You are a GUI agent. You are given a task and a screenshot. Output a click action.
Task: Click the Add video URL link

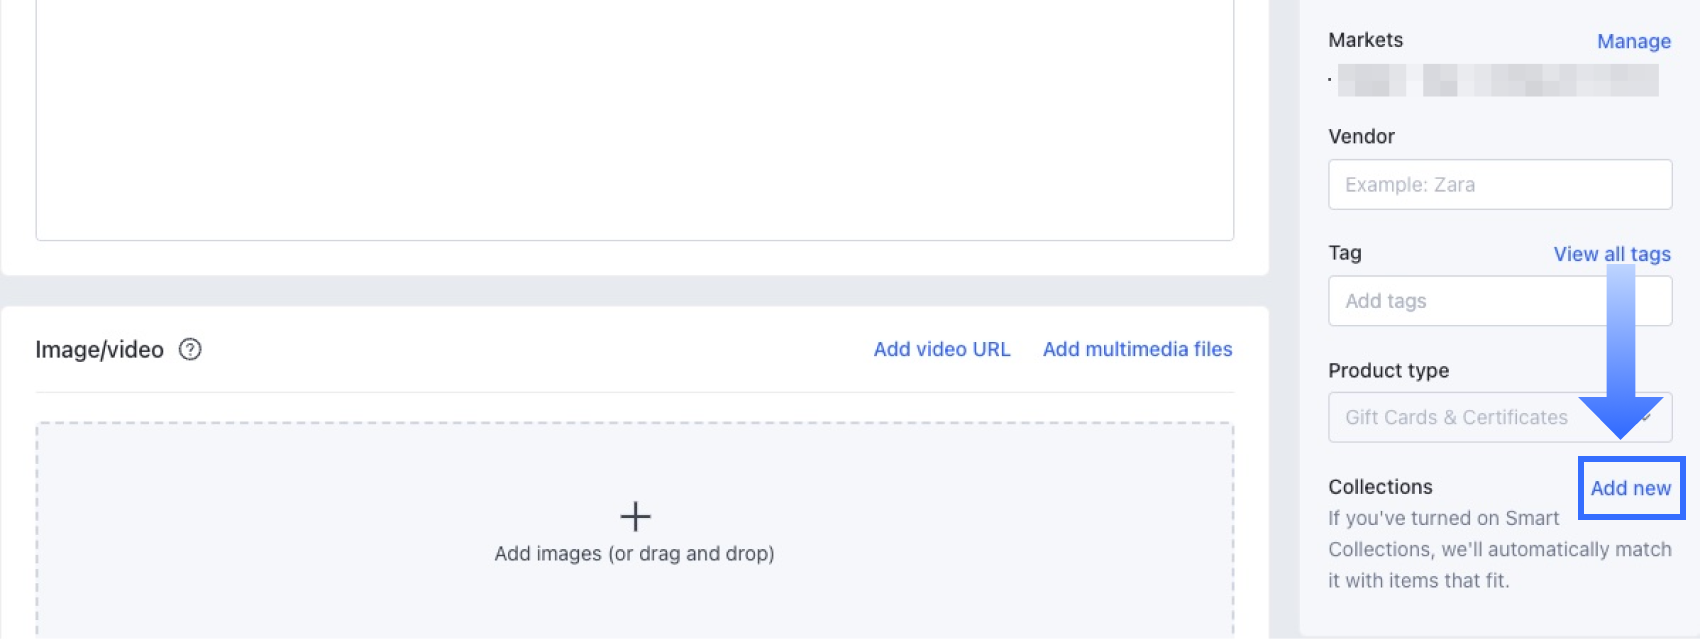(x=941, y=349)
